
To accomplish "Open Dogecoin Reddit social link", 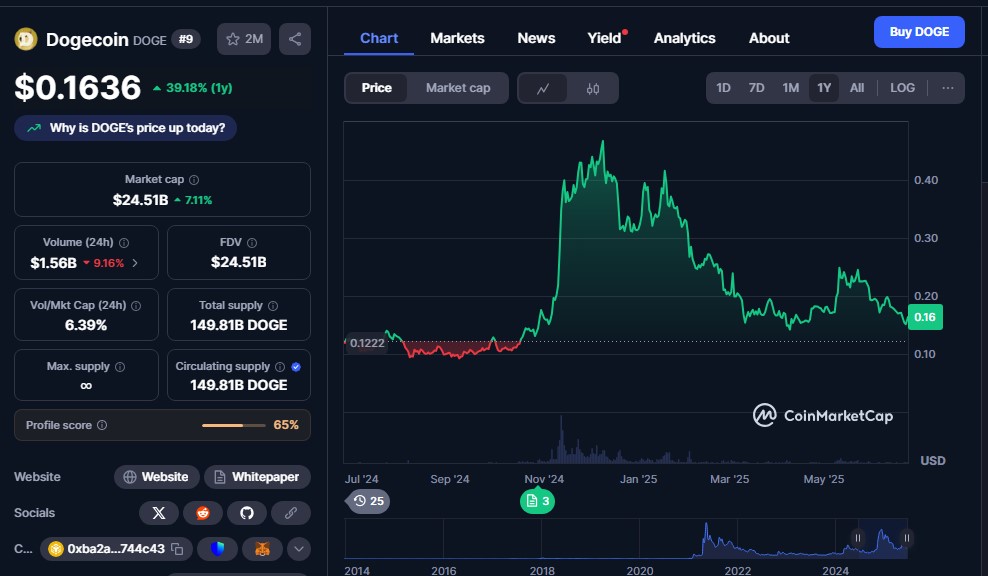I will 203,513.
